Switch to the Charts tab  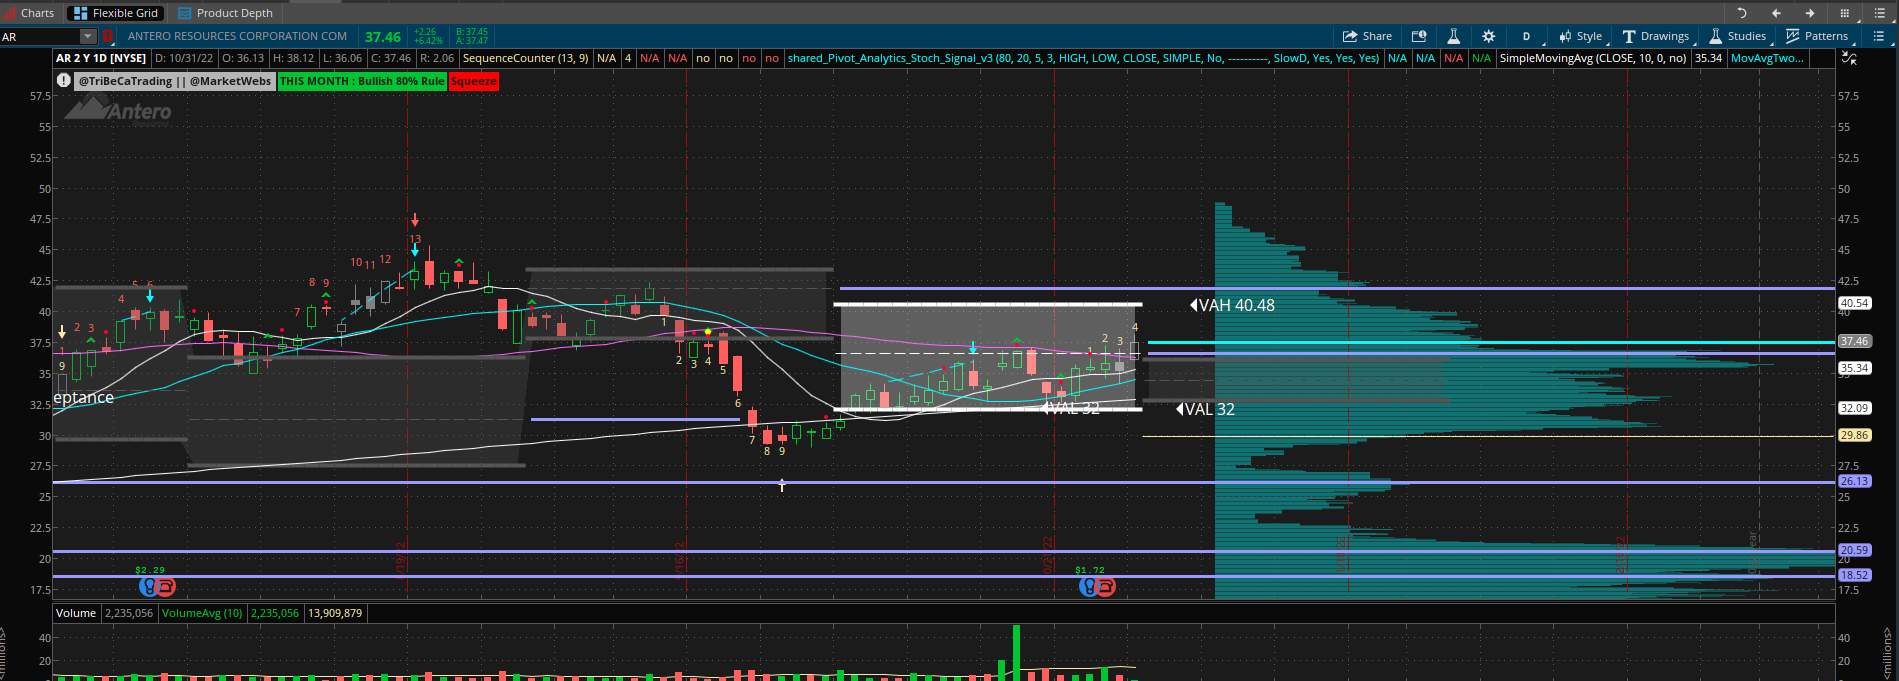coord(29,13)
